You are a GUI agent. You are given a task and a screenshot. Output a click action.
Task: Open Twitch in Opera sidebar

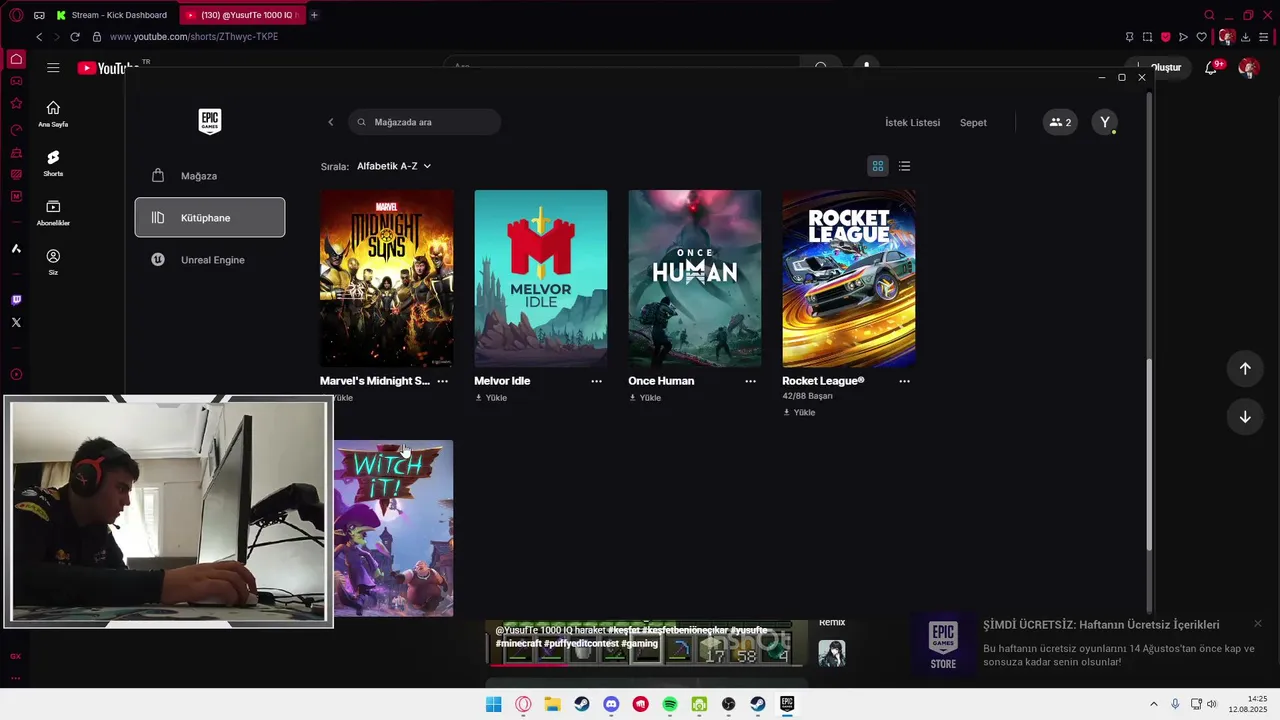coord(16,300)
